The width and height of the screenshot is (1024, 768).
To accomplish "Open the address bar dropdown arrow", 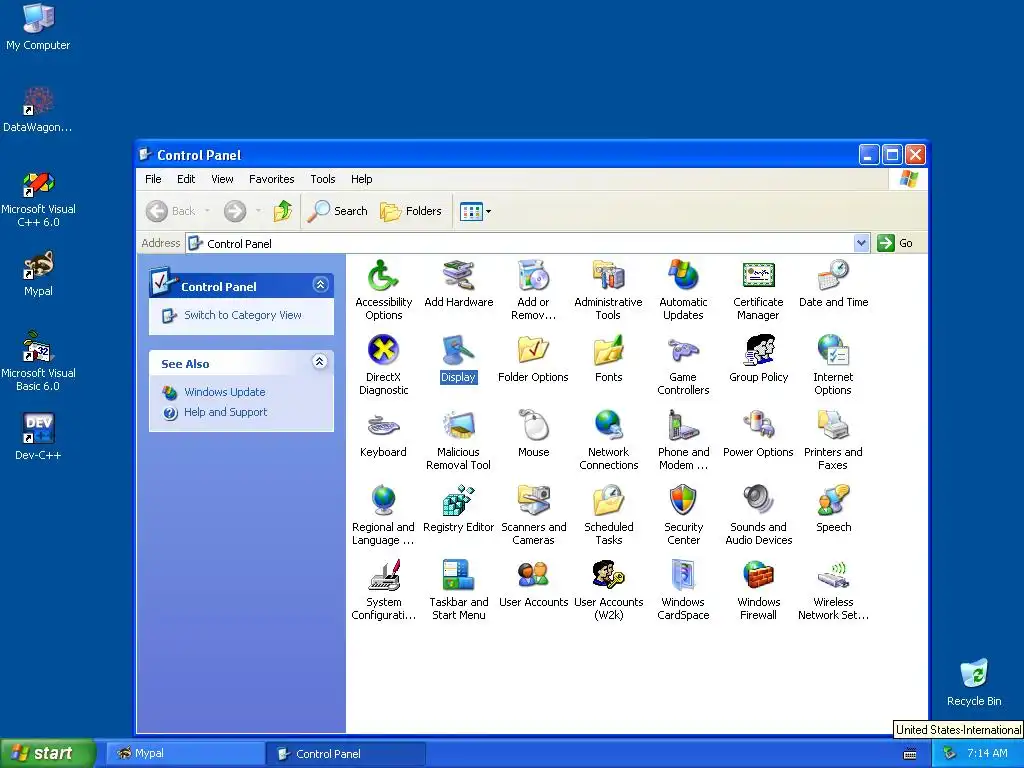I will click(x=861, y=243).
